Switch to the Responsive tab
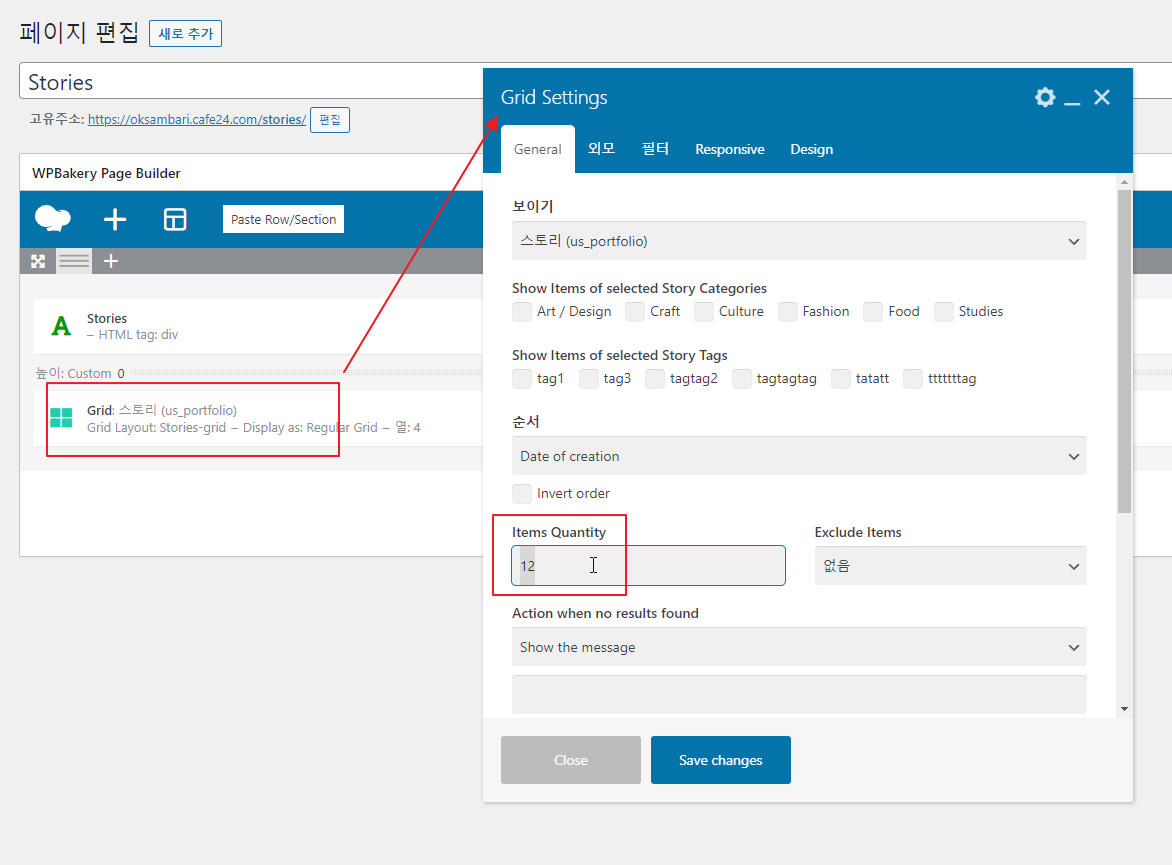The width and height of the screenshot is (1172, 865). [x=730, y=150]
